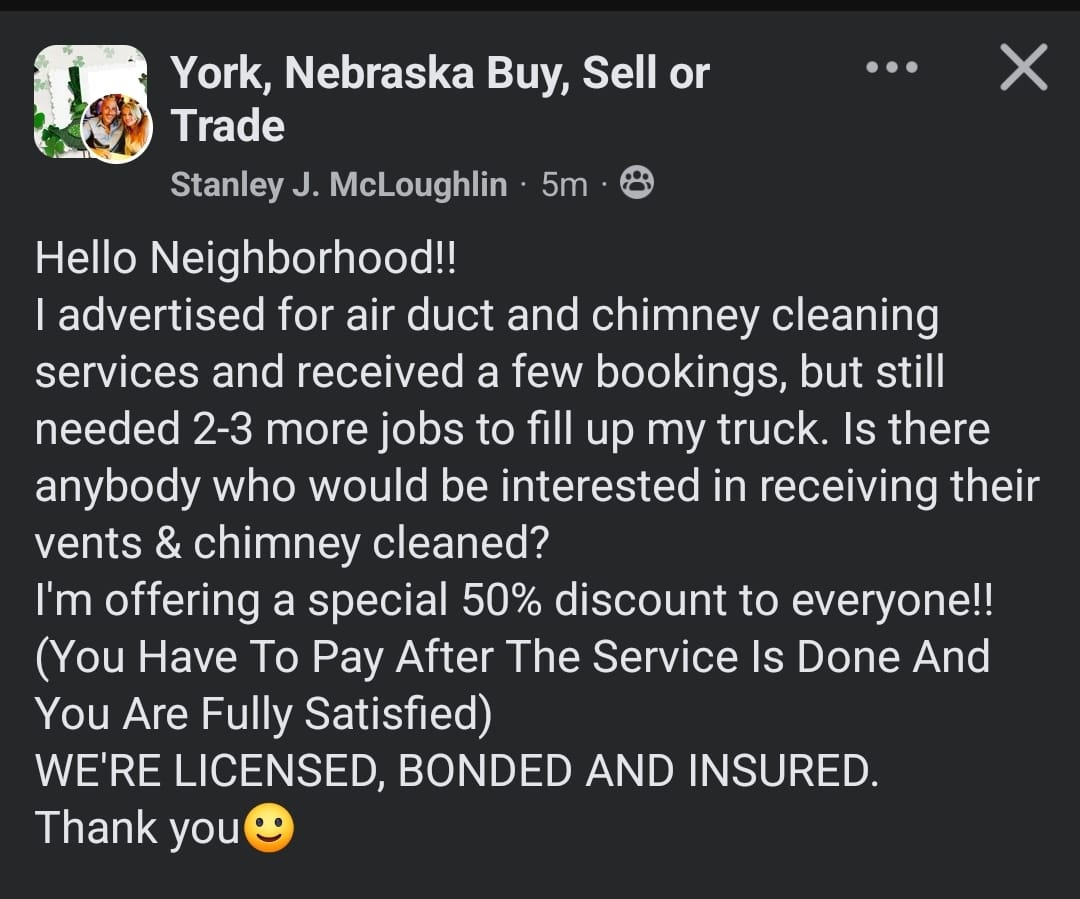Image resolution: width=1080 pixels, height=899 pixels.
Task: Click the group members icon next to timestamp
Action: pyautogui.click(x=637, y=183)
